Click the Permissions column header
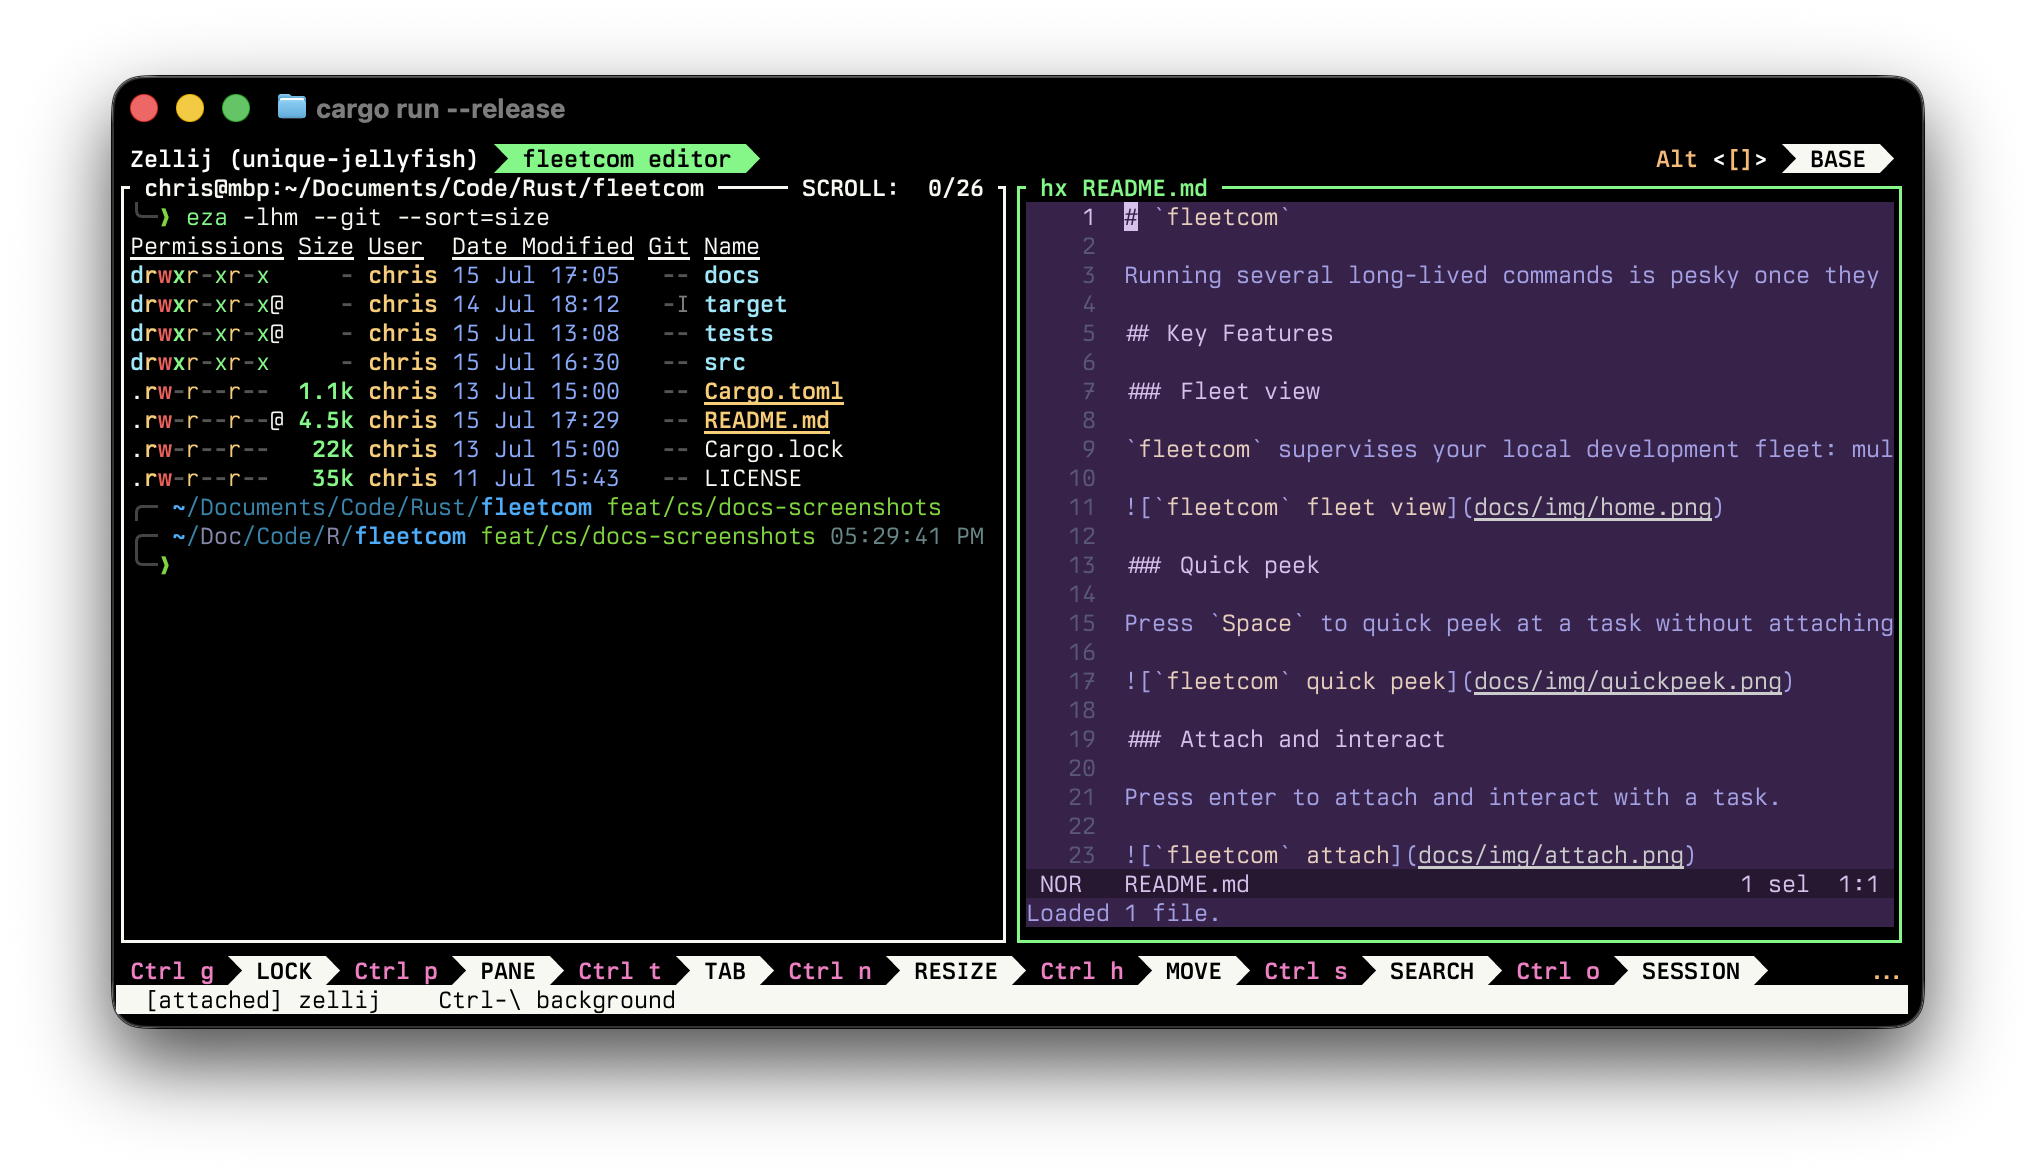The width and height of the screenshot is (2036, 1176). 206,246
